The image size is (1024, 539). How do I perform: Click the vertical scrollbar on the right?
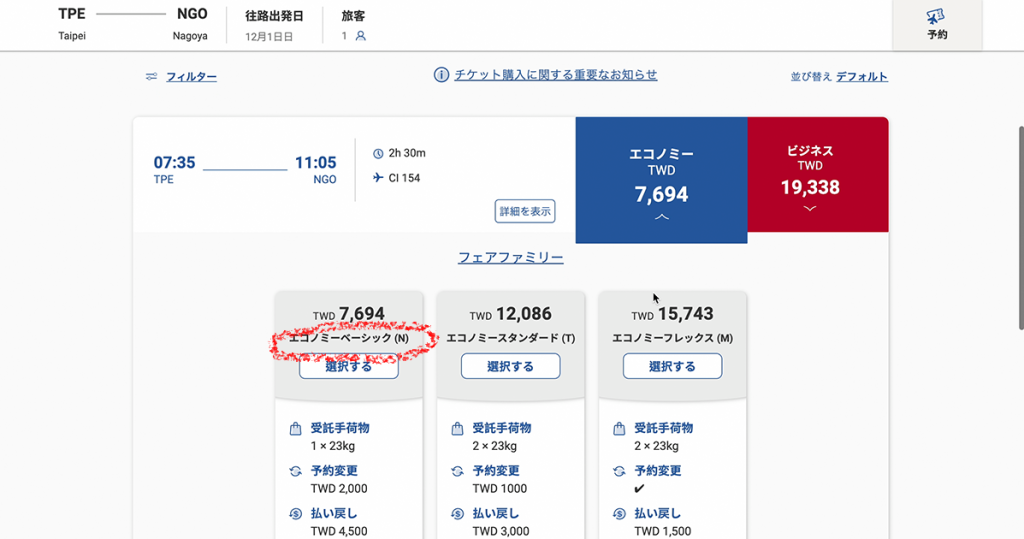(1018, 230)
